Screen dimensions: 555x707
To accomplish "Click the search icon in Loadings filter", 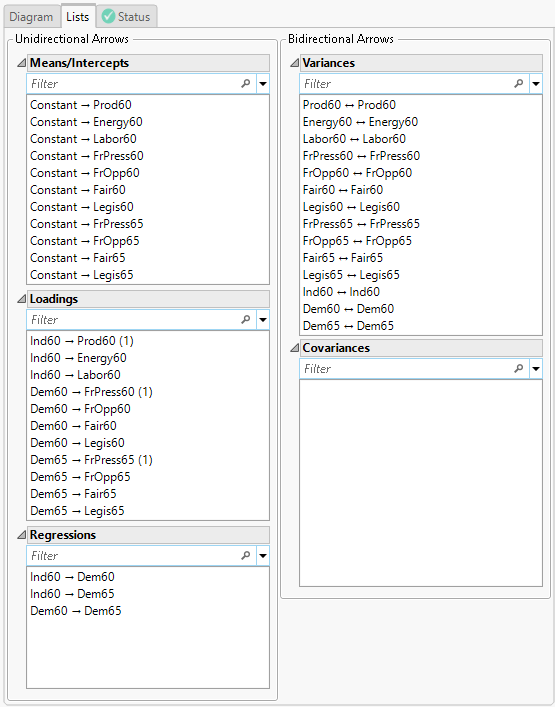I will (246, 319).
